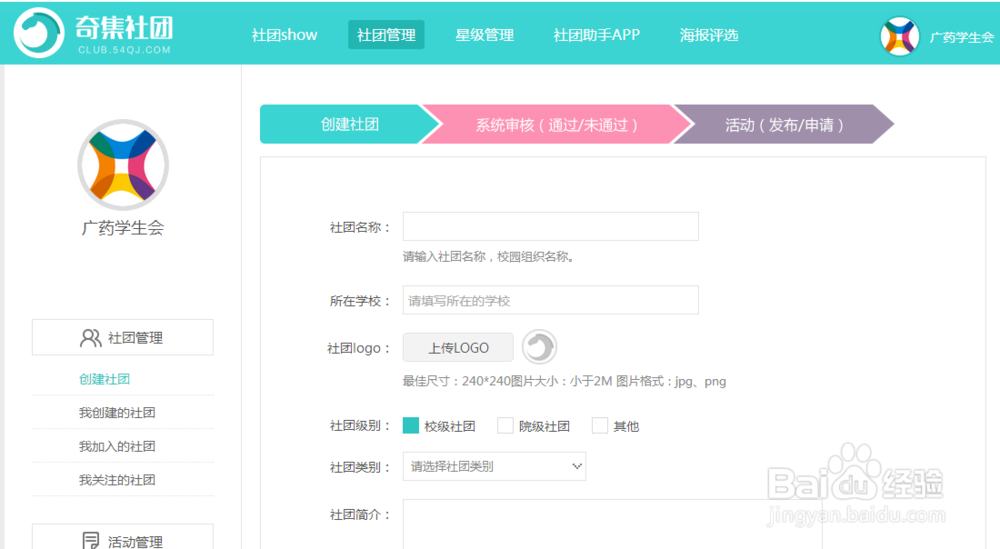Click the 社团管理 people icon in the sidebar
This screenshot has width=1000, height=549.
pos(91,338)
